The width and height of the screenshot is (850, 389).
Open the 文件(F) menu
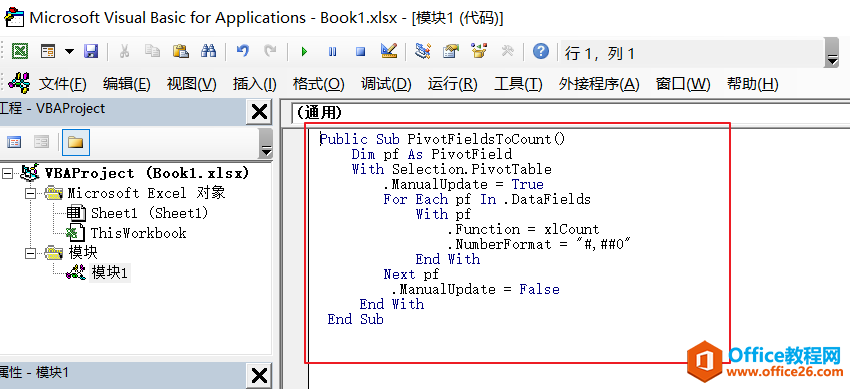(x=62, y=84)
